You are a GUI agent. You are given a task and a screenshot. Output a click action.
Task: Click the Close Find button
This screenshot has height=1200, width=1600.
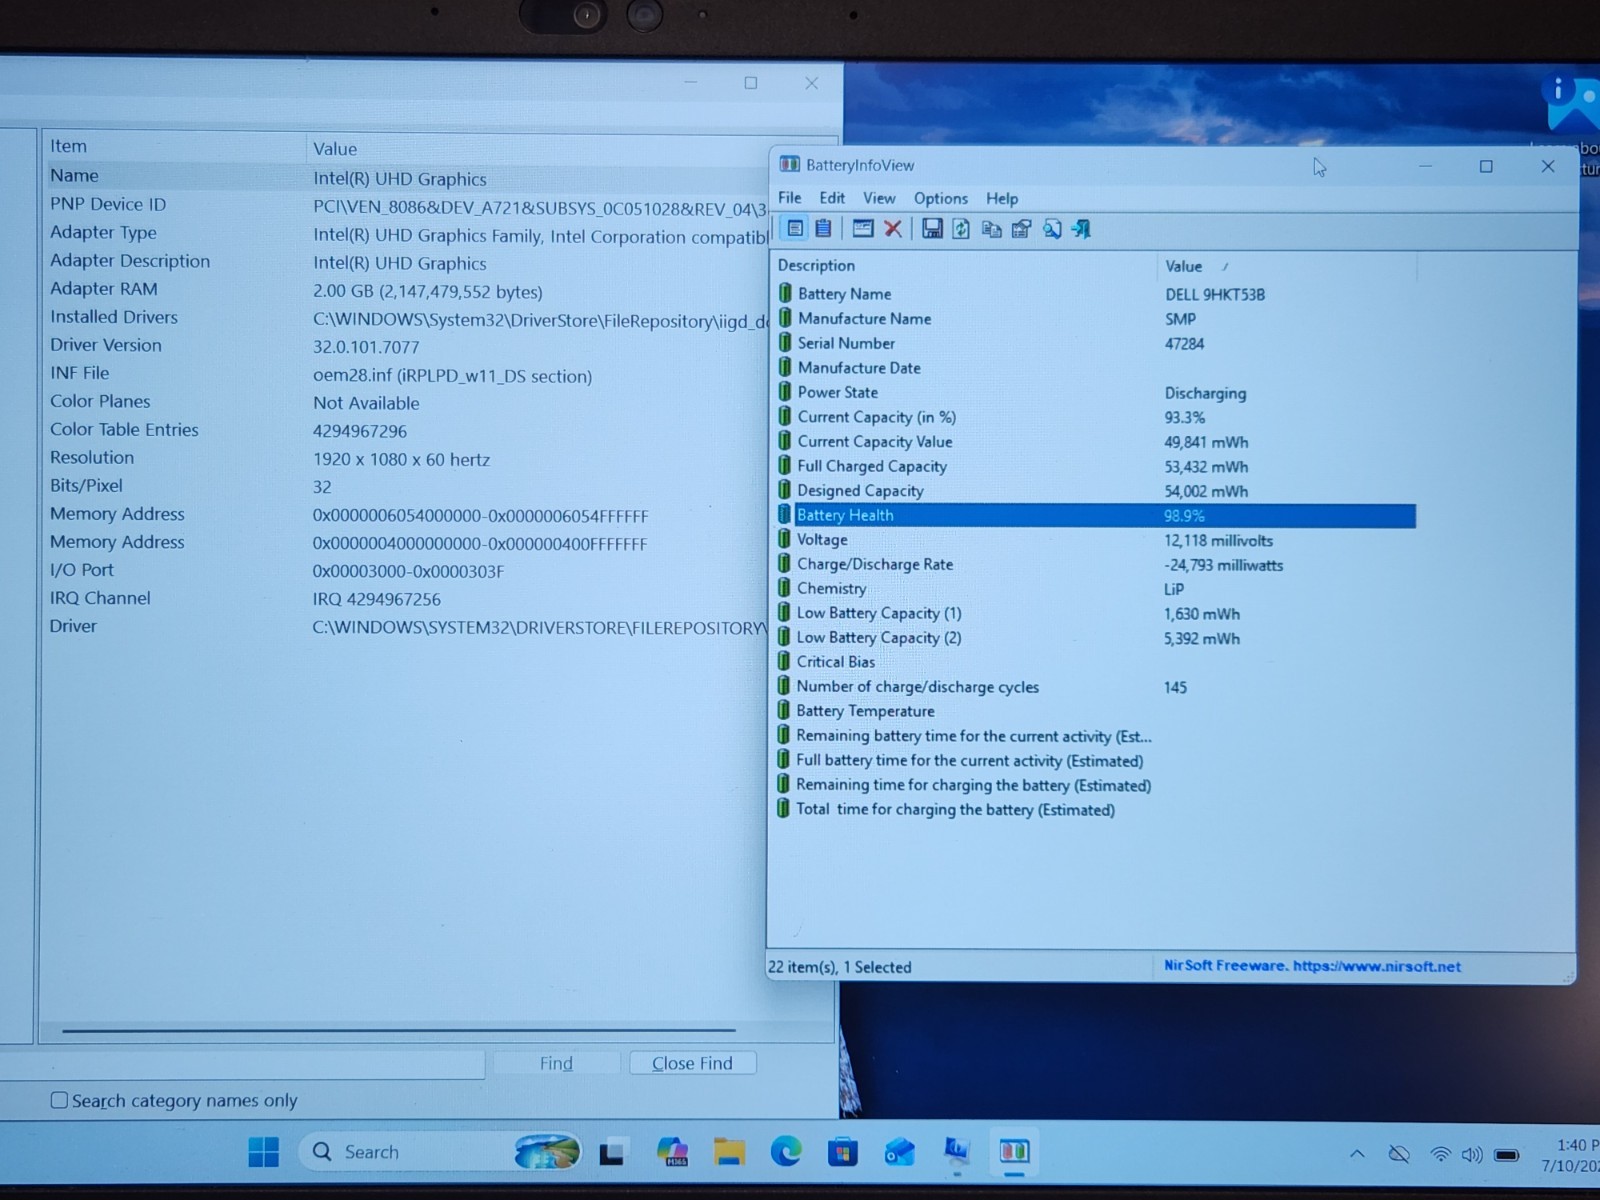coord(692,1063)
